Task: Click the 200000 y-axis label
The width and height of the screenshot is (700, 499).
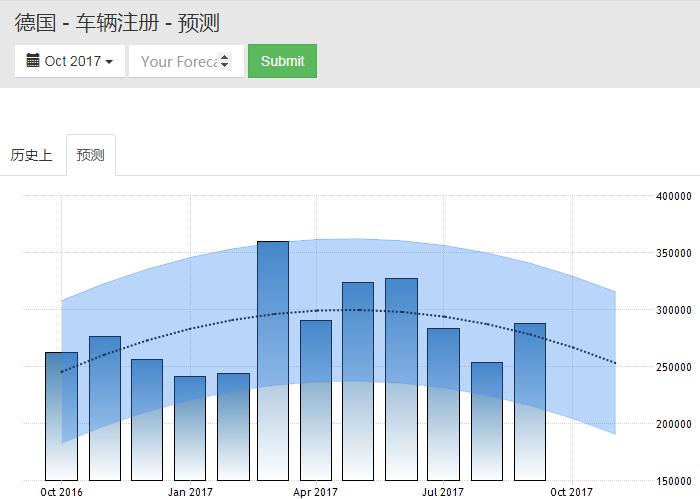Action: point(674,424)
